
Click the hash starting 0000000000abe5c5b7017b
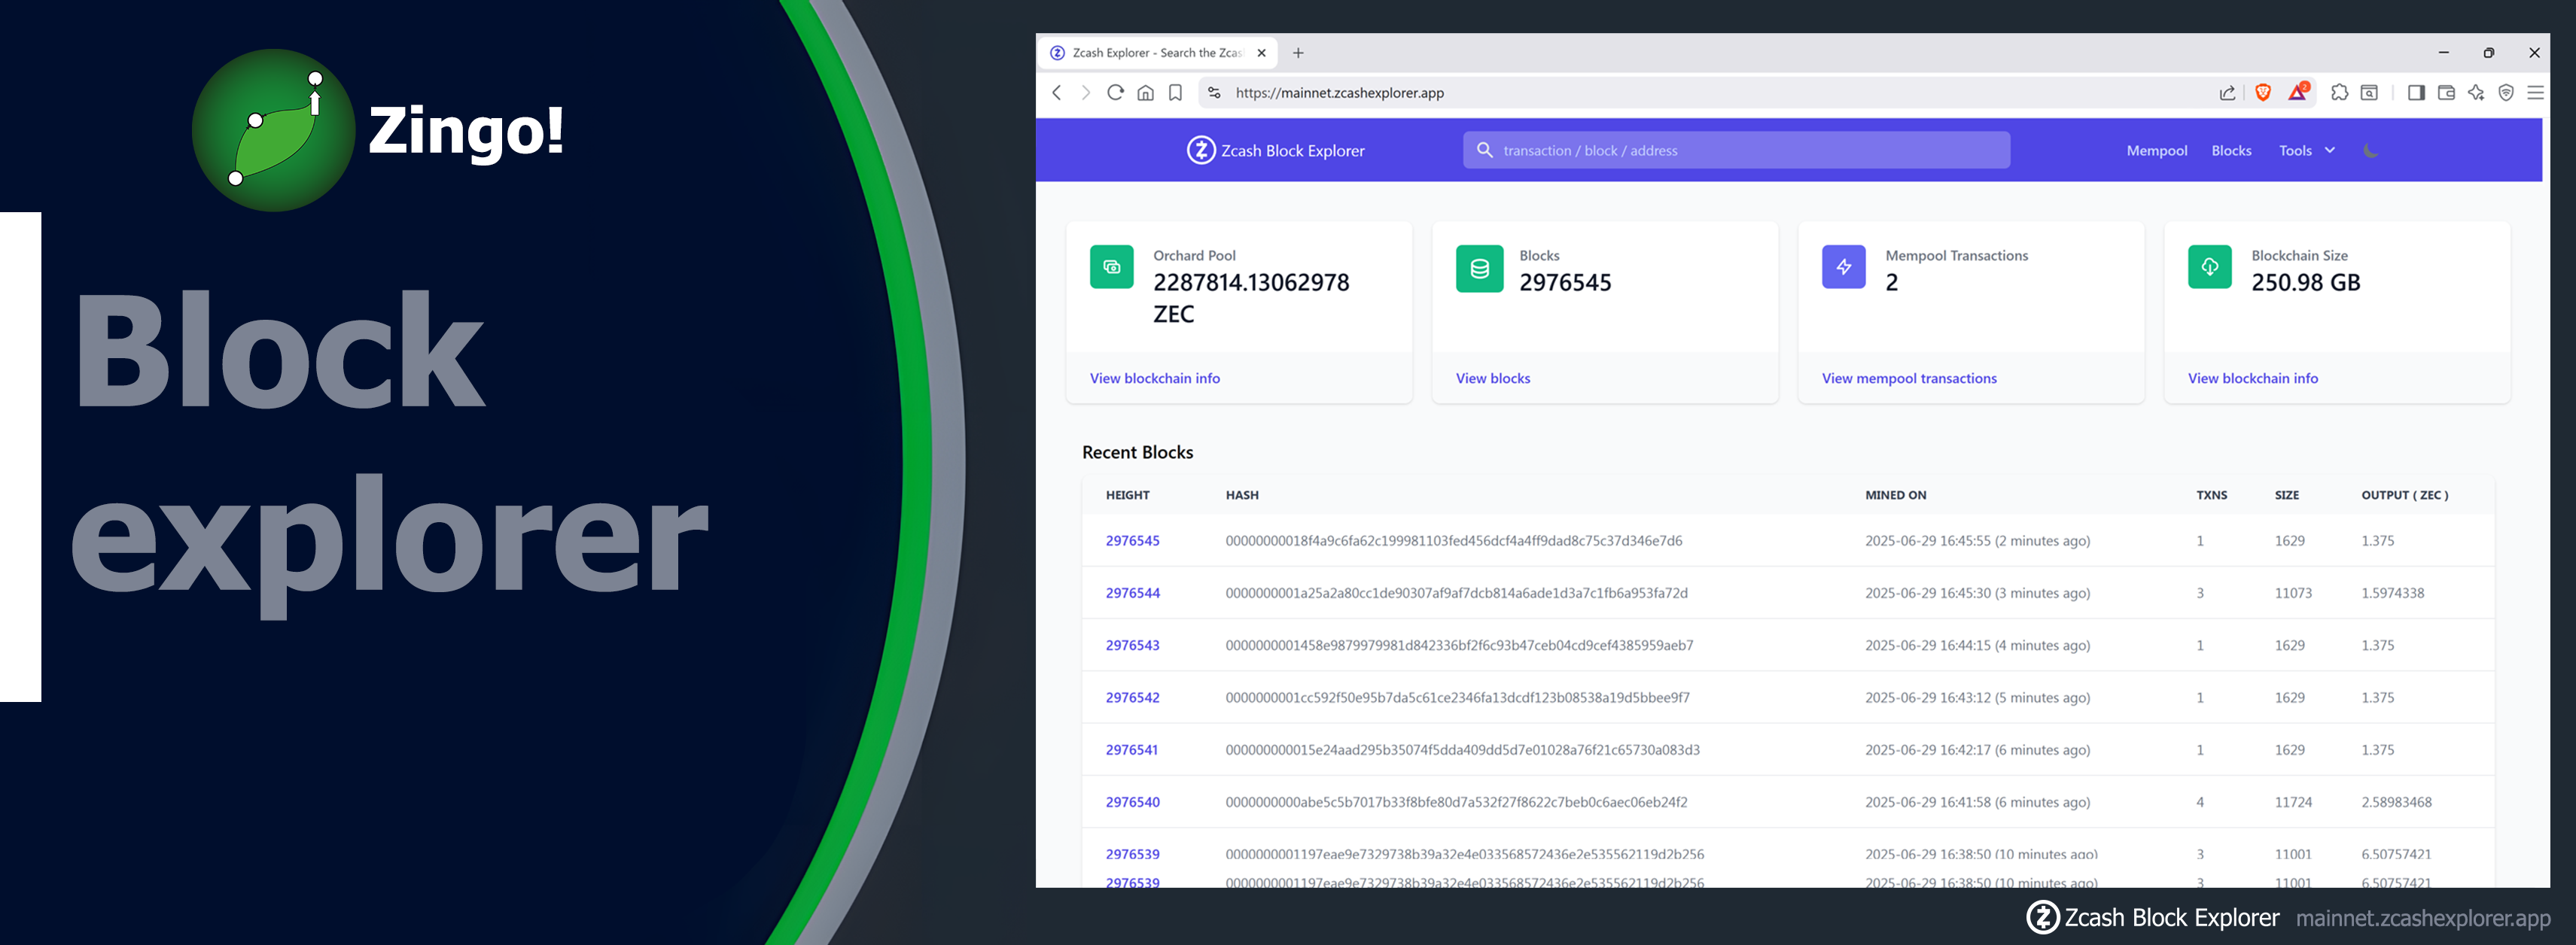pos(1457,802)
